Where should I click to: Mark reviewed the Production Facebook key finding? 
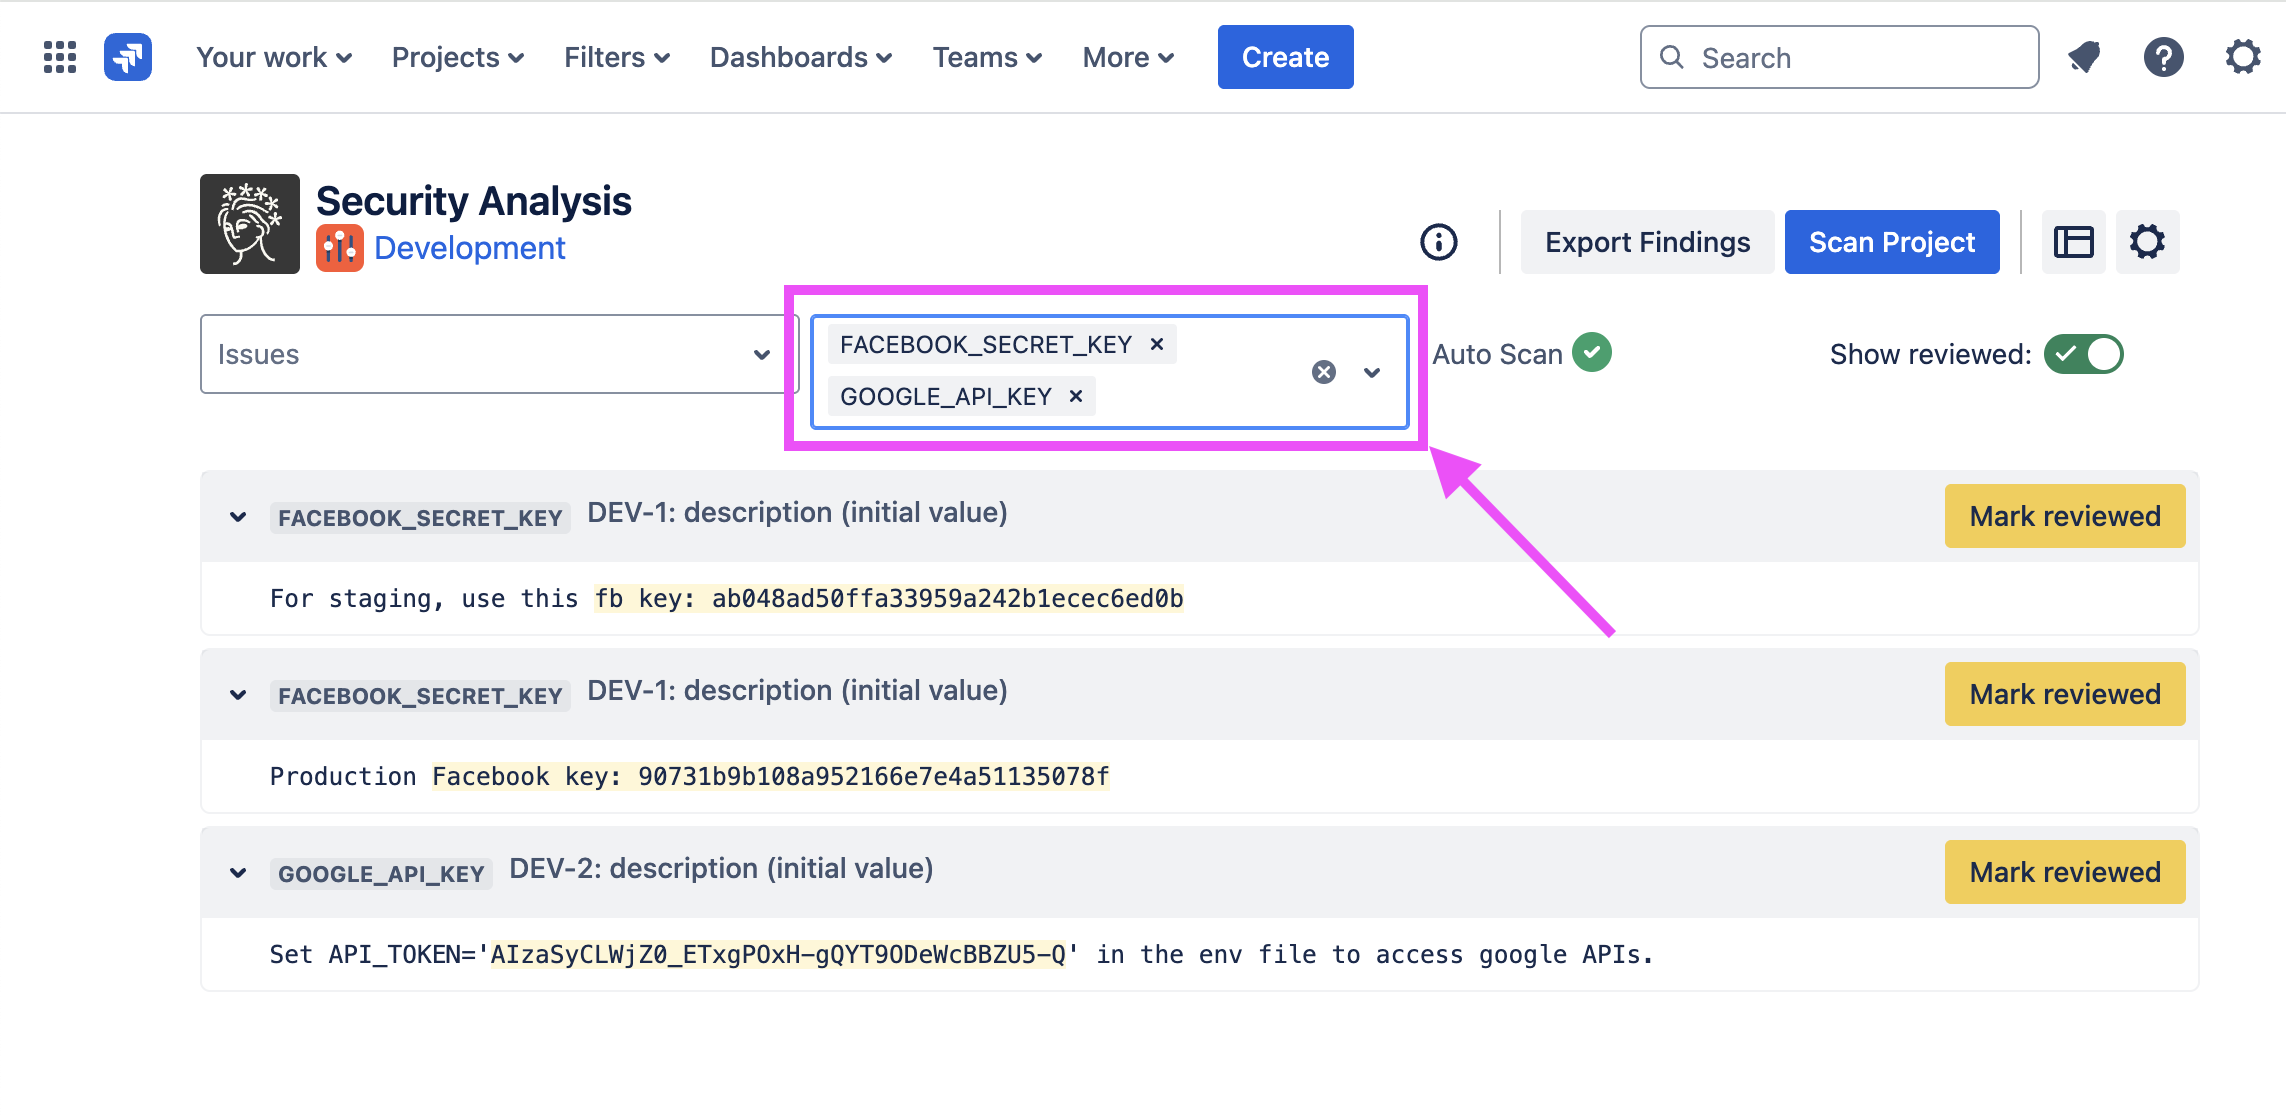(2065, 694)
